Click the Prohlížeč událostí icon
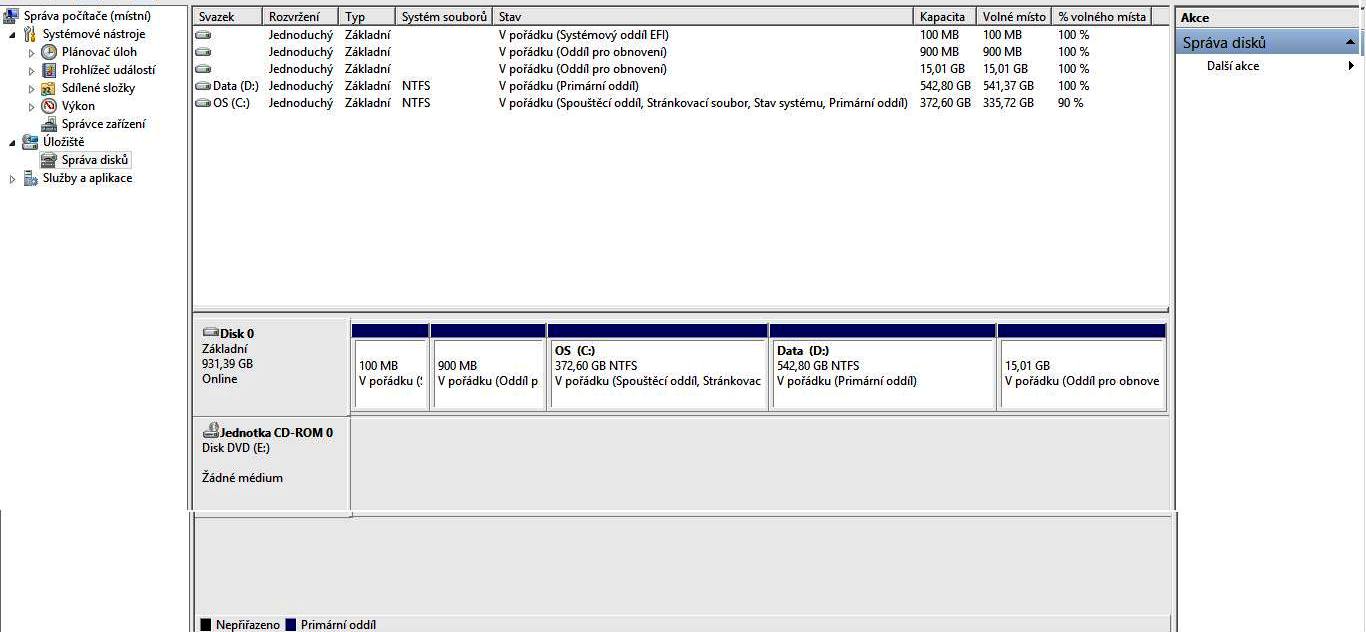Viewport: 1366px width, 632px height. coord(49,70)
